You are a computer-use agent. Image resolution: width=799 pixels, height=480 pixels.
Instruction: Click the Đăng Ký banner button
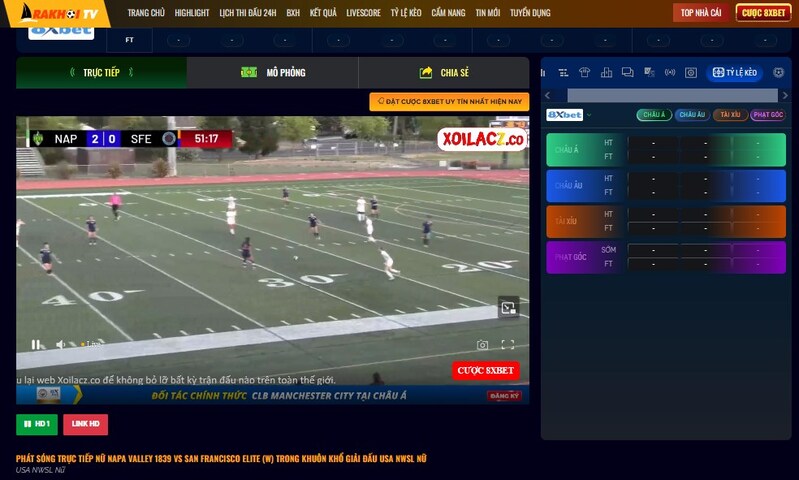(504, 395)
